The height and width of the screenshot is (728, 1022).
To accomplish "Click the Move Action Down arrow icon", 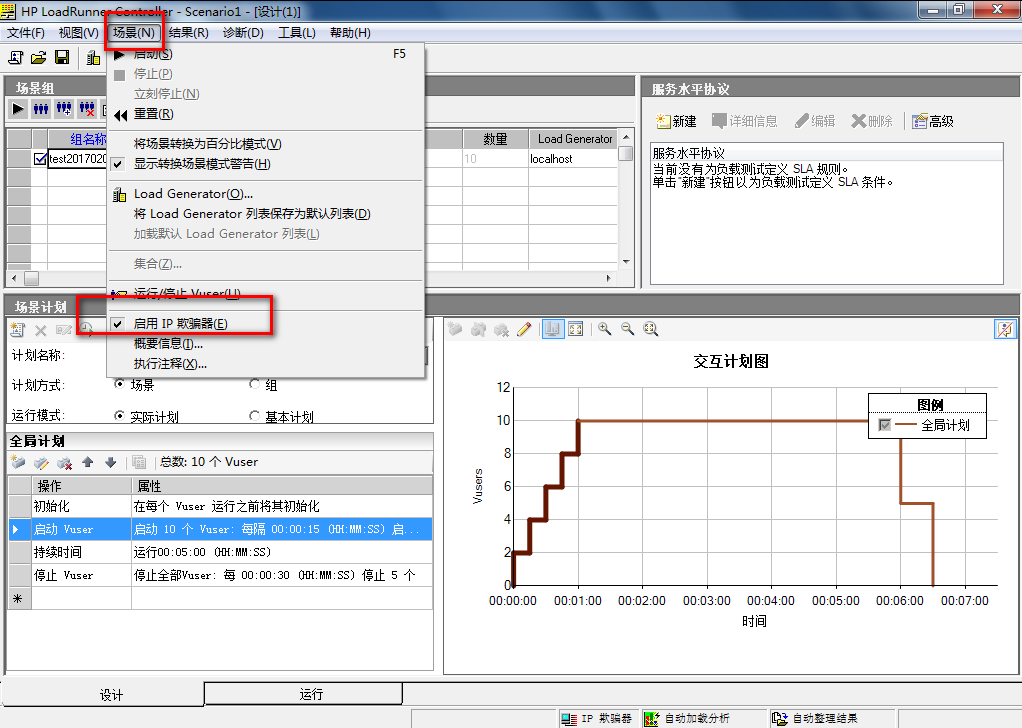I will (x=110, y=463).
